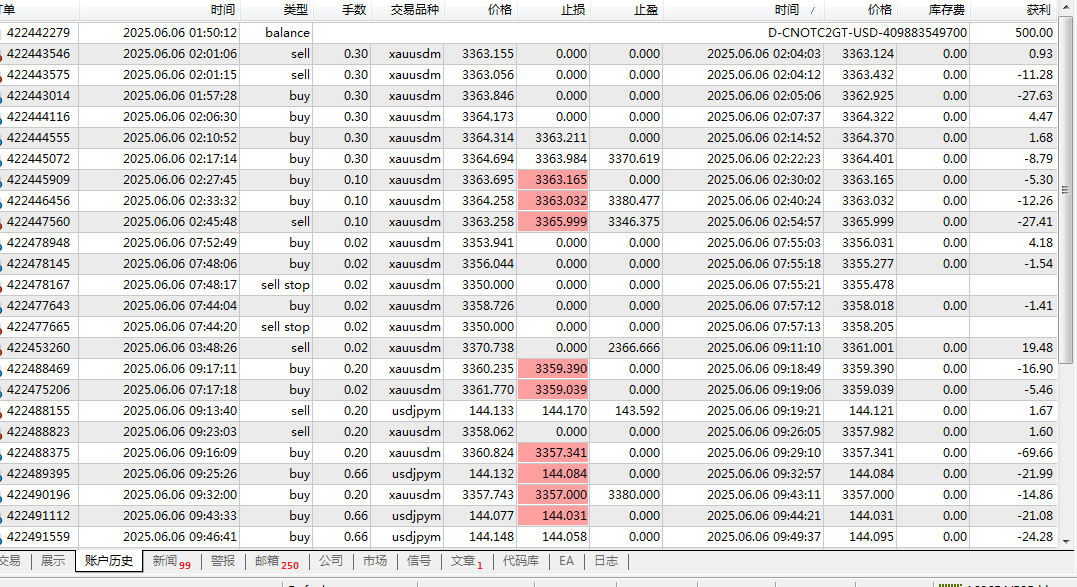1077x587 pixels.
Task: Click red-highlighted stop loss cell 3365.999
Action: tap(553, 222)
